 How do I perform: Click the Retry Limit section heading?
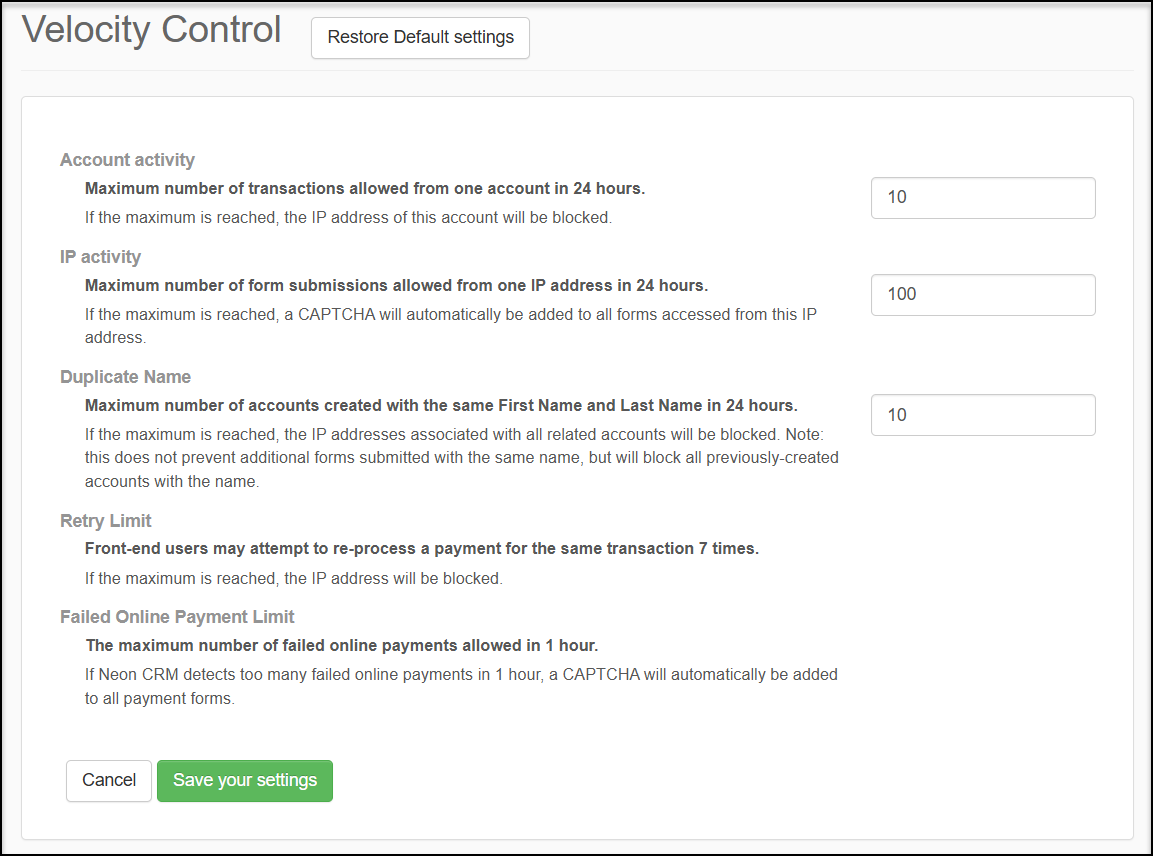(105, 521)
